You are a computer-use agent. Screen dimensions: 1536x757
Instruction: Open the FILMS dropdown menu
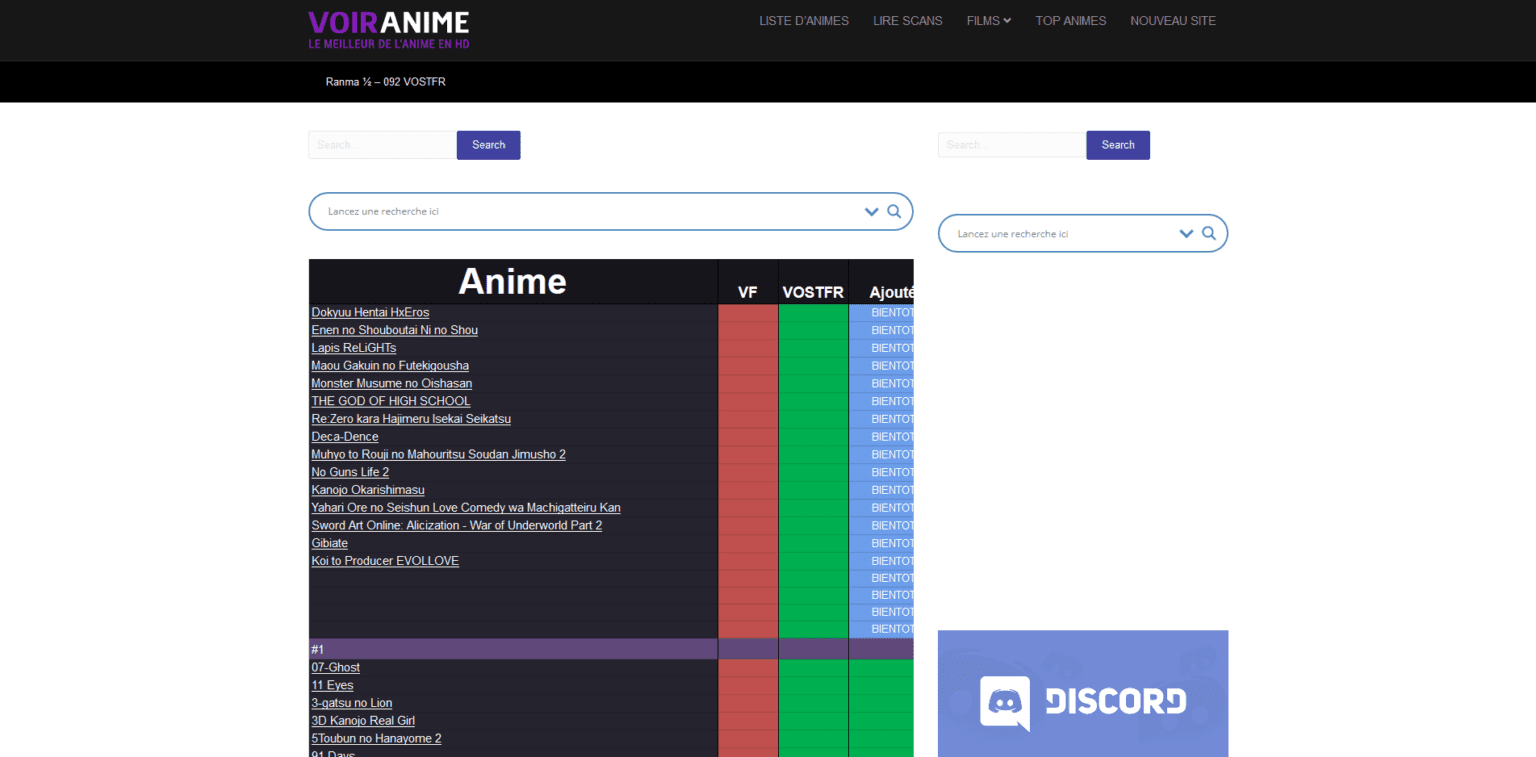click(x=988, y=20)
